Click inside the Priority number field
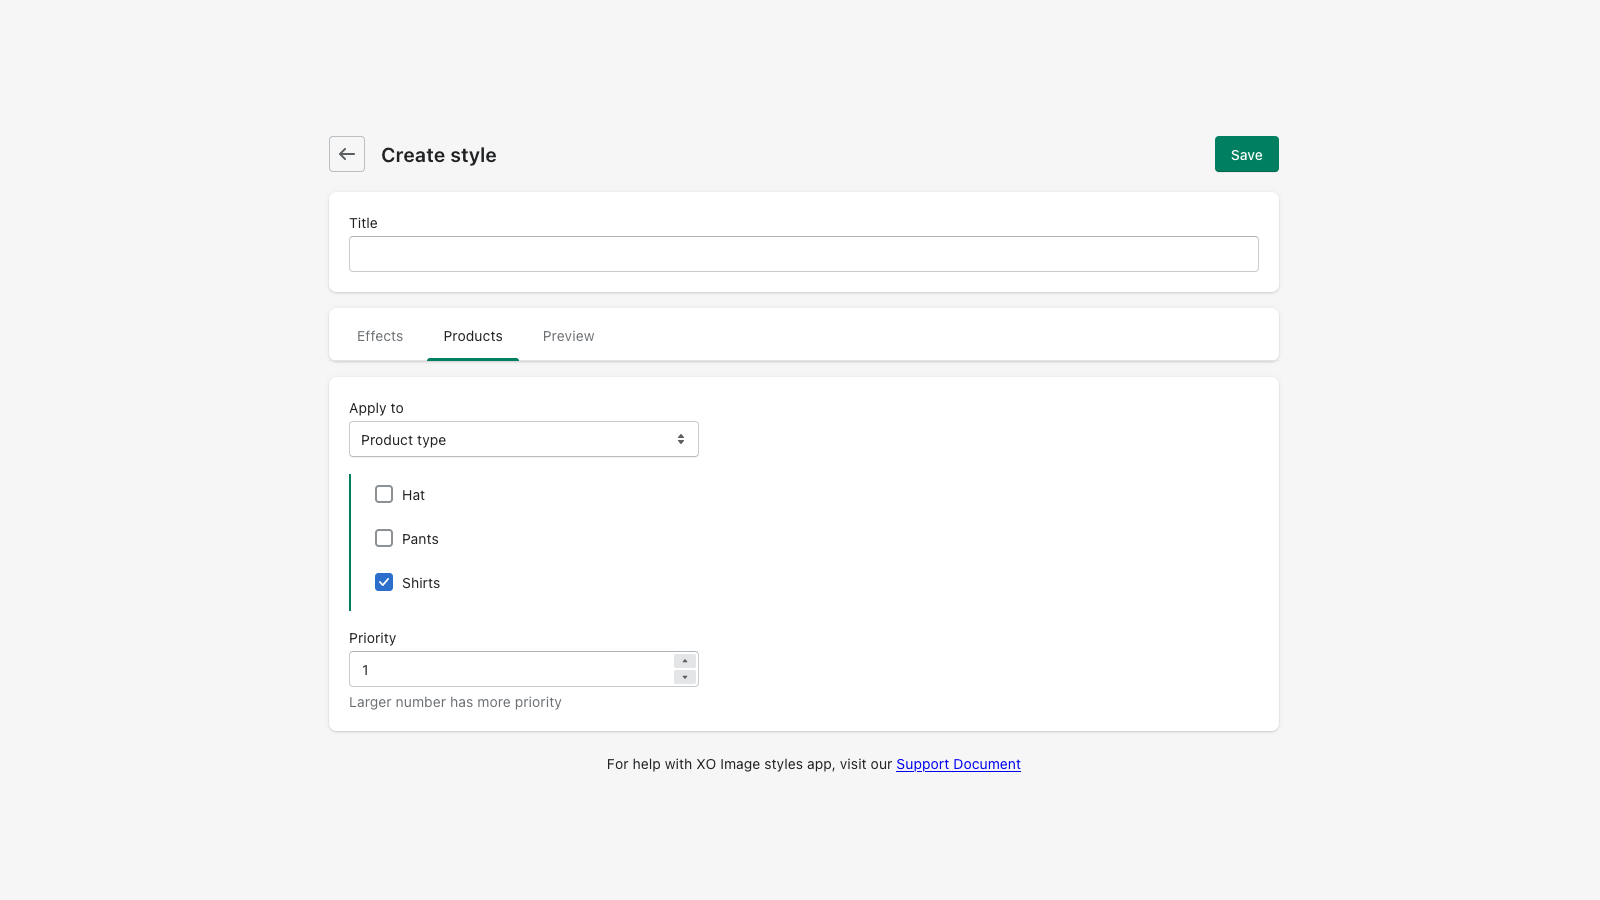Viewport: 1600px width, 900px height. click(x=510, y=669)
